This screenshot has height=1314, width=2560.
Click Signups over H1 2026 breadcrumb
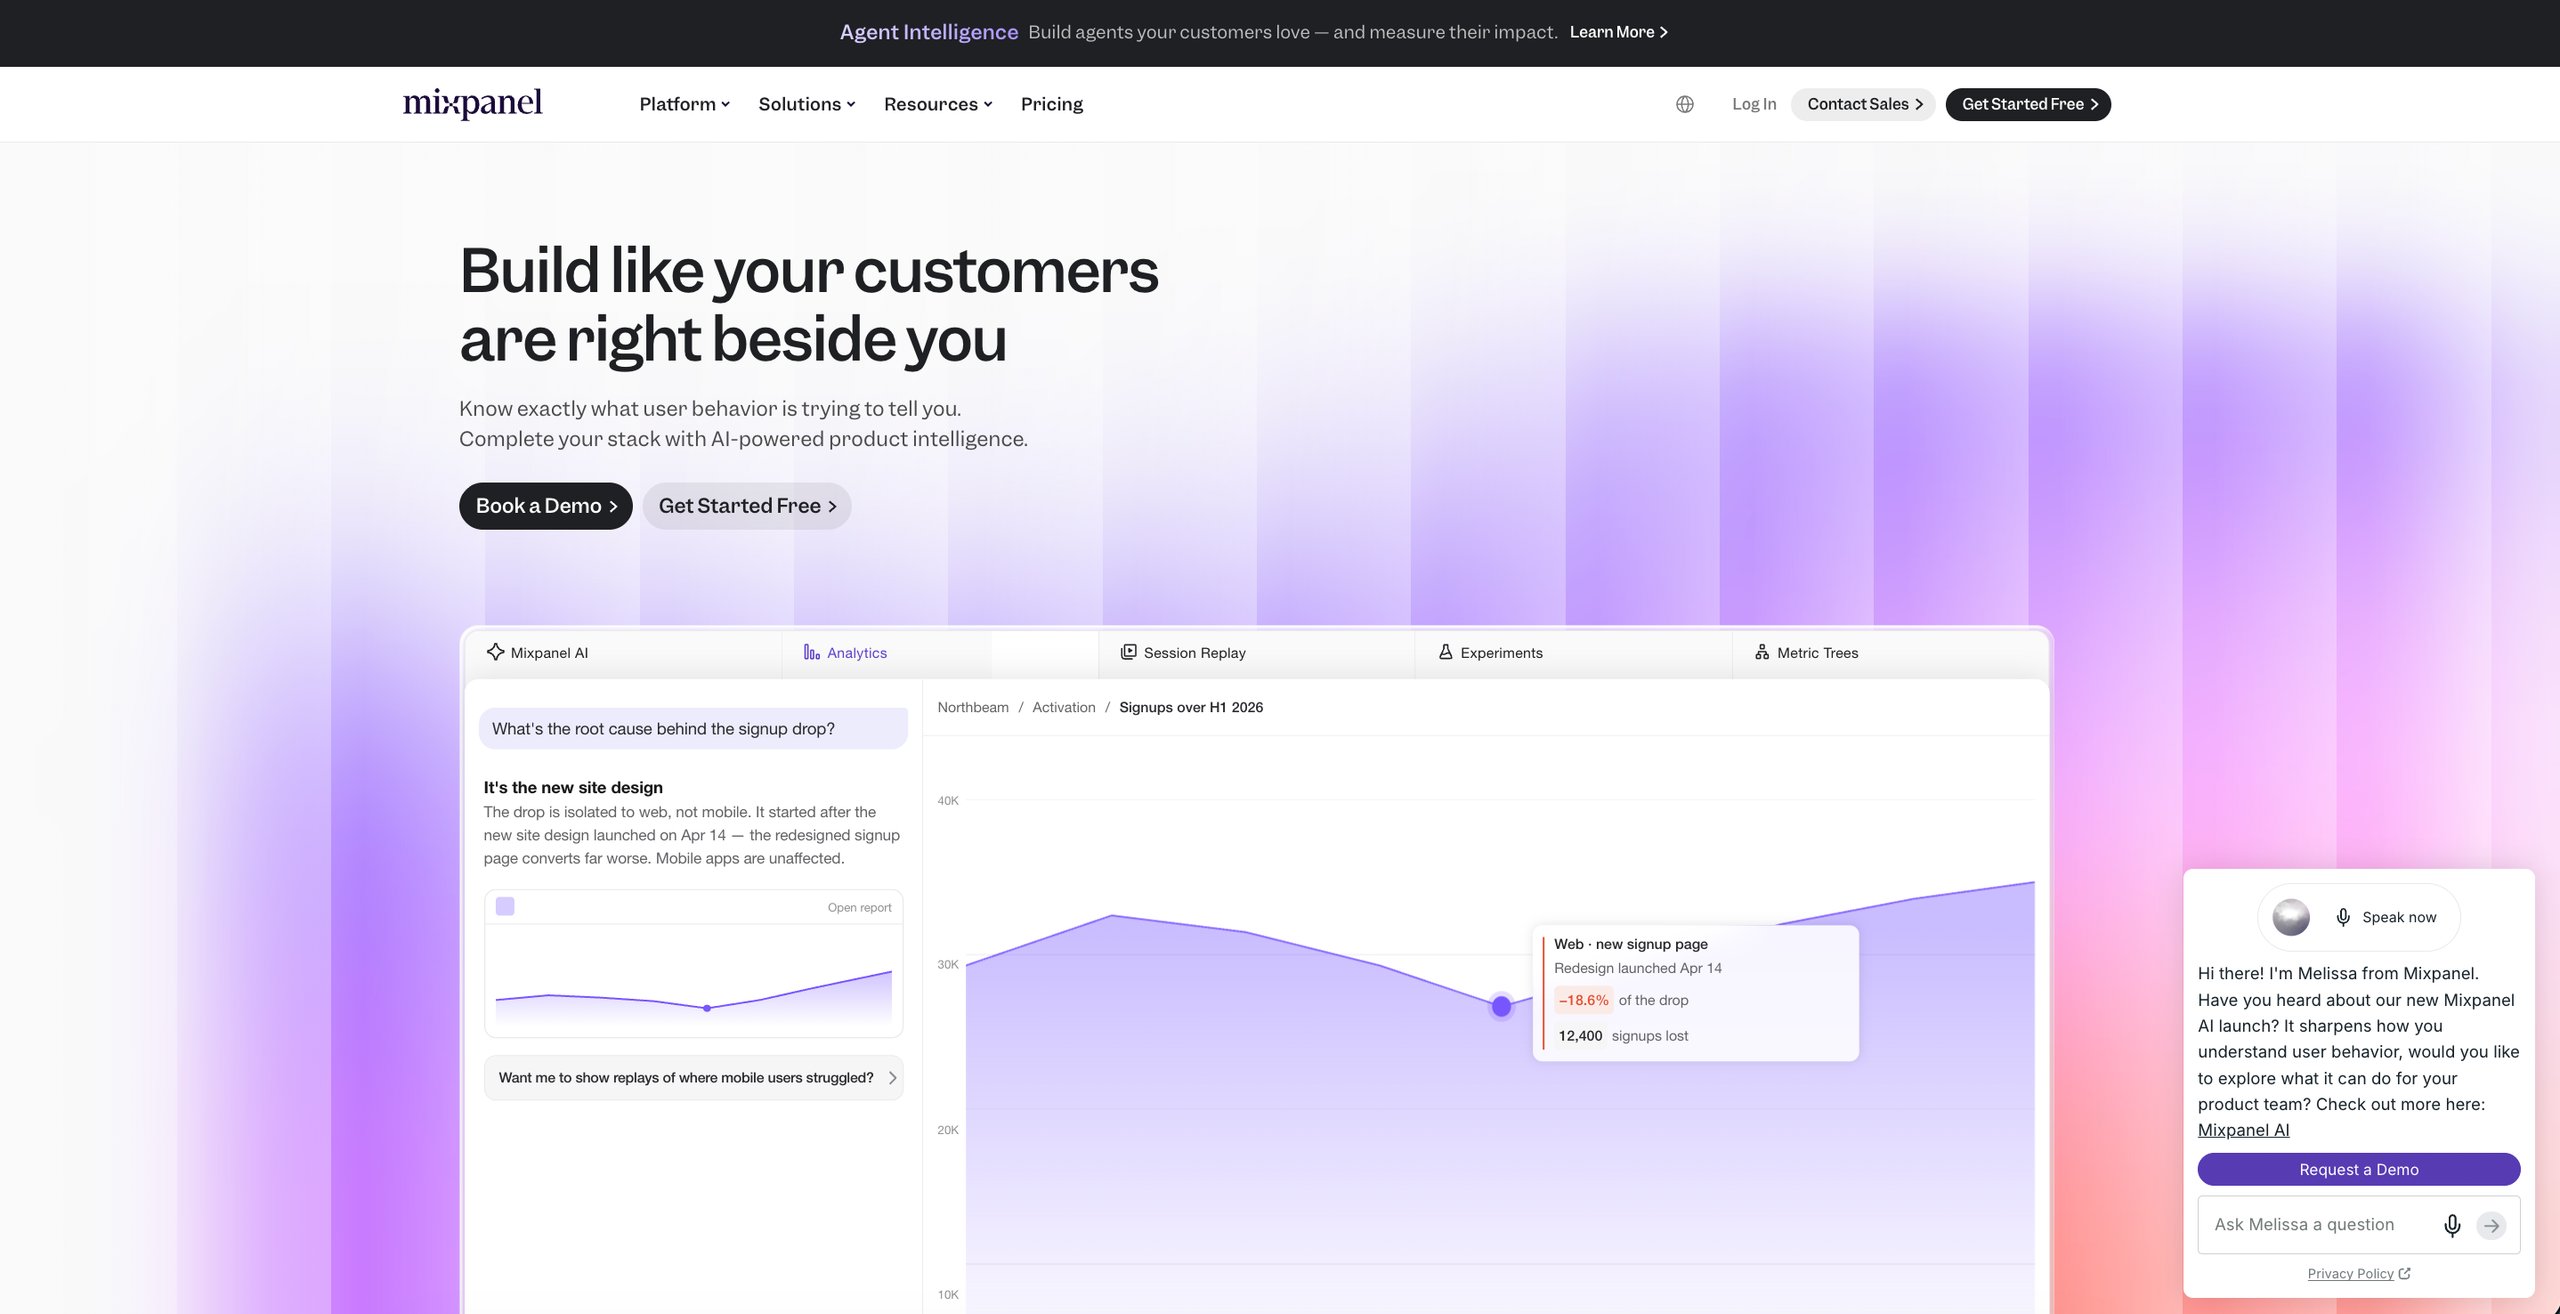[1191, 707]
